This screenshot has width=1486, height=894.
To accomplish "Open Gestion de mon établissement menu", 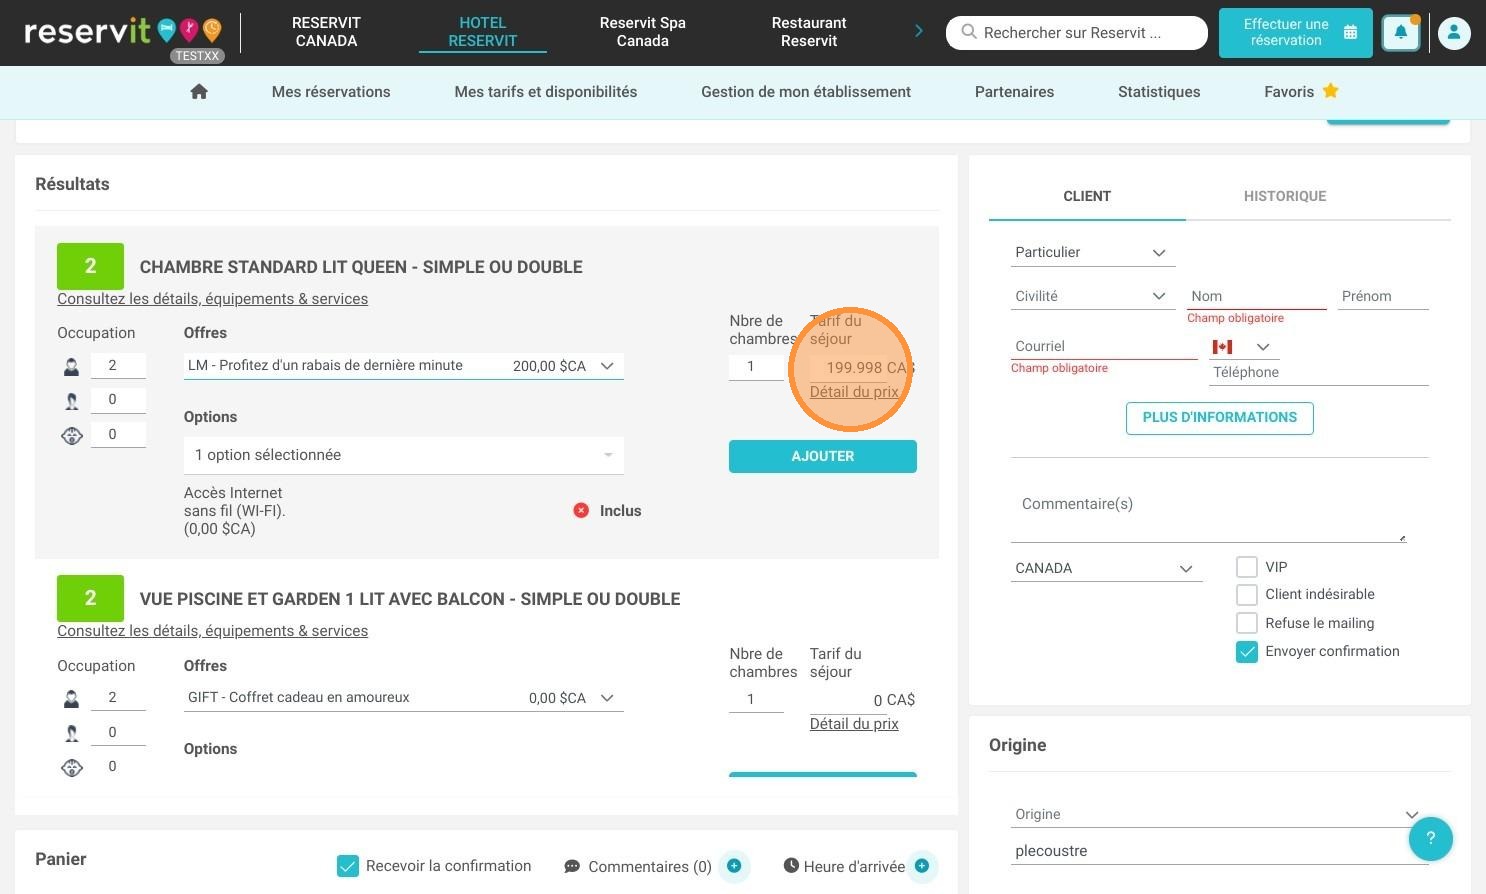I will [806, 92].
